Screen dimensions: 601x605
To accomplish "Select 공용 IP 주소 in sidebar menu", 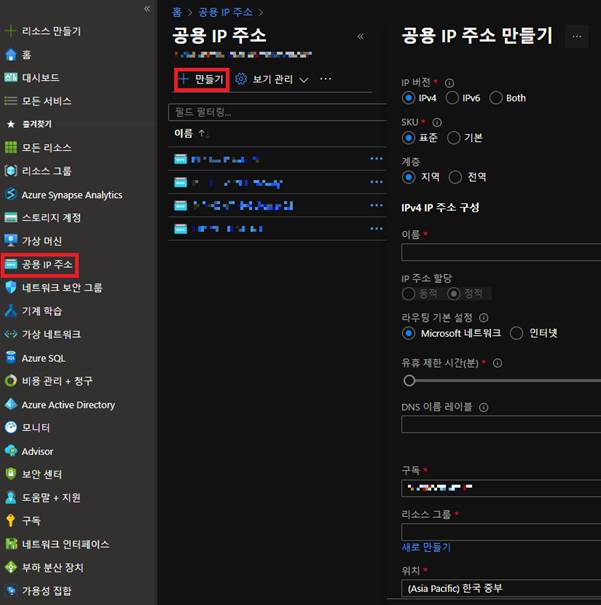I will tap(40, 265).
